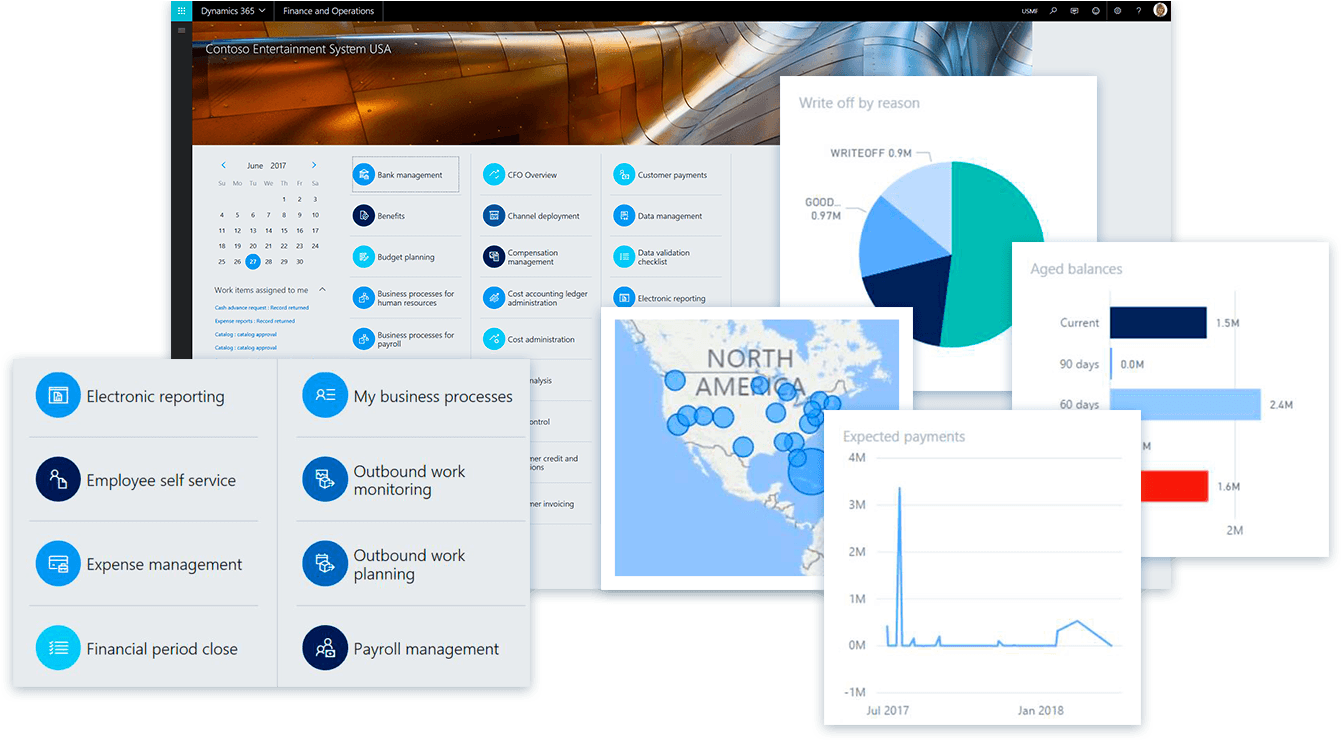The width and height of the screenshot is (1341, 740).
Task: Click Electronic reporting icon in enlarged tile panel
Action: tap(58, 396)
